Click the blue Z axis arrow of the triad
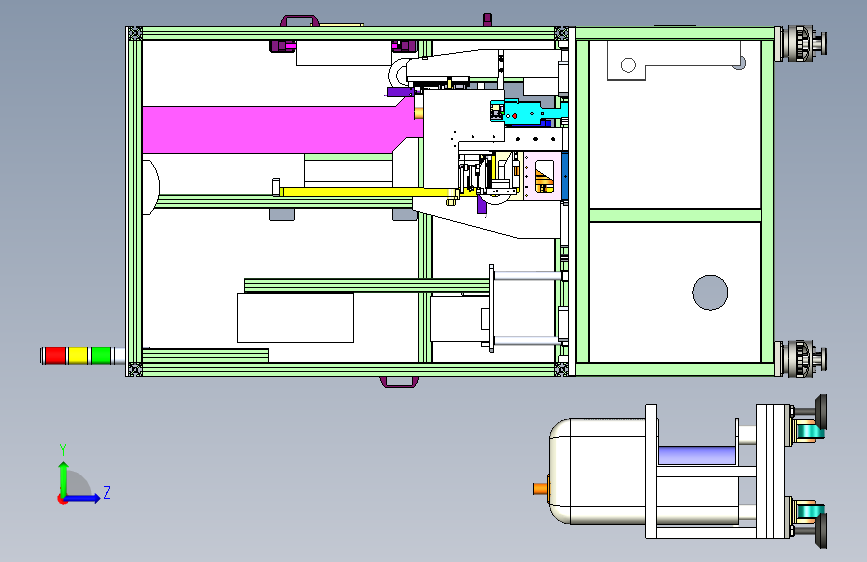The image size is (867, 562). pyautogui.click(x=83, y=498)
